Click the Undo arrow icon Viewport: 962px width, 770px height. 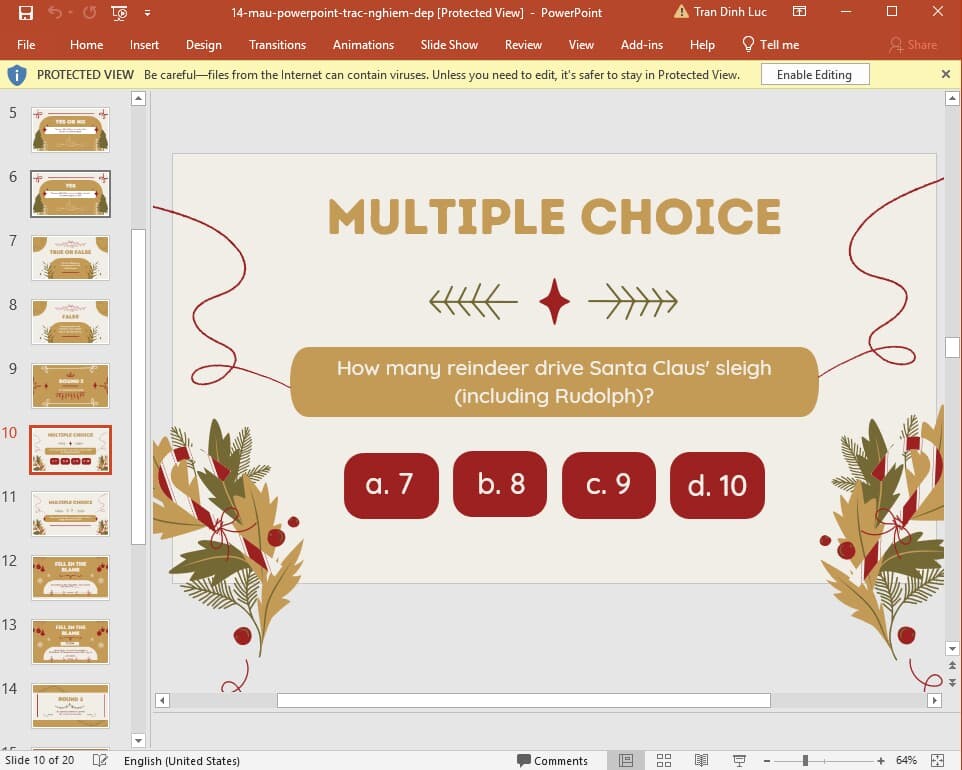click(54, 12)
